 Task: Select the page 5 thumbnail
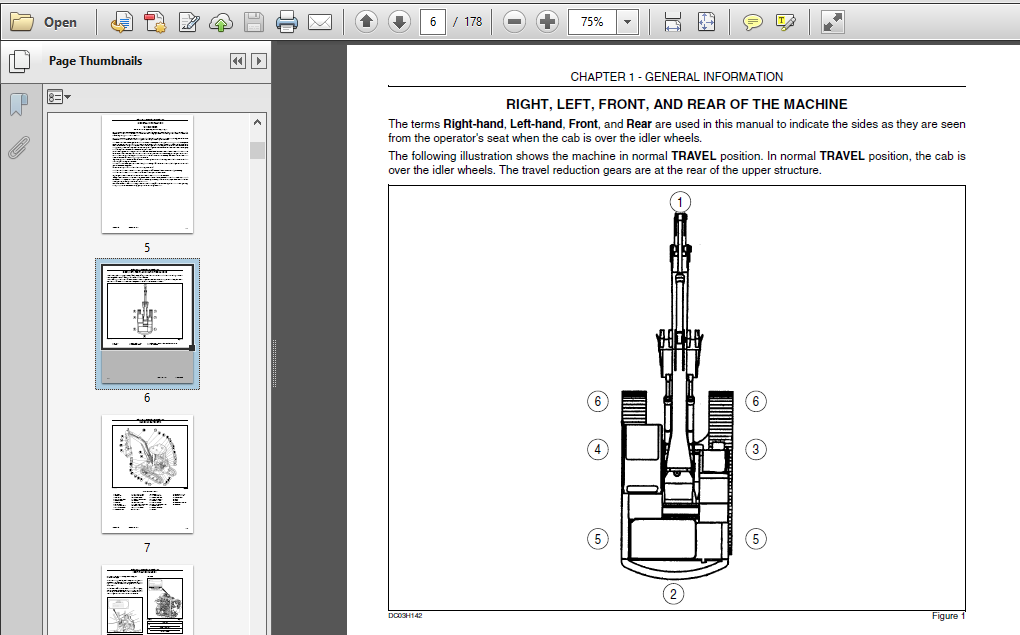tap(147, 175)
